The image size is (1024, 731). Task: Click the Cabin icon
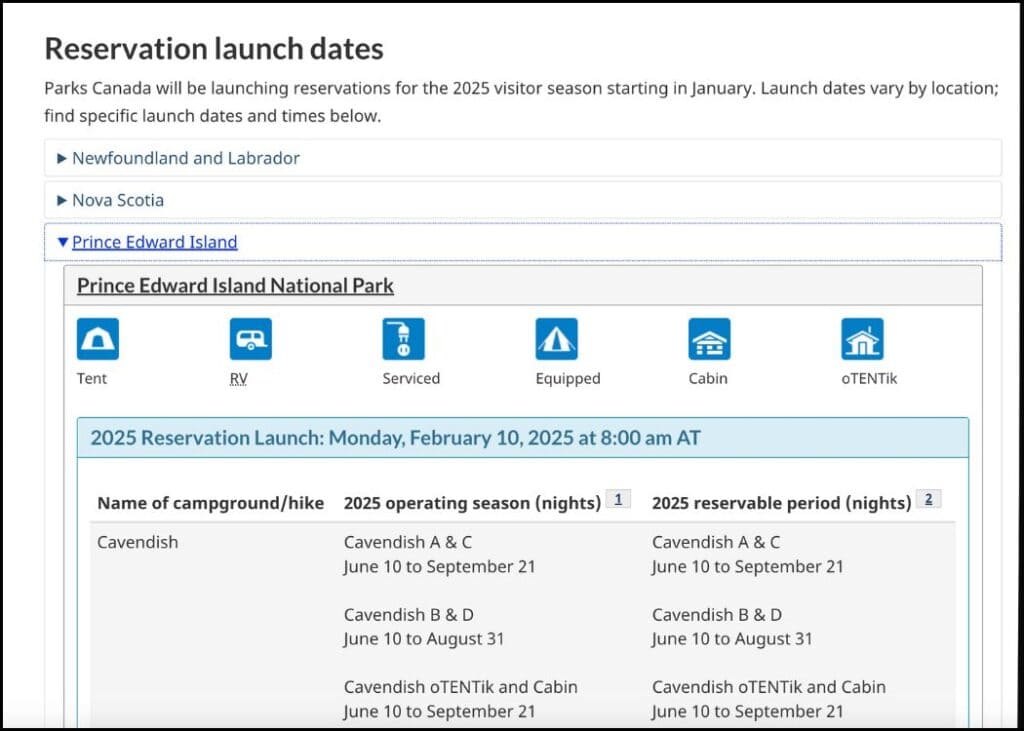click(709, 339)
